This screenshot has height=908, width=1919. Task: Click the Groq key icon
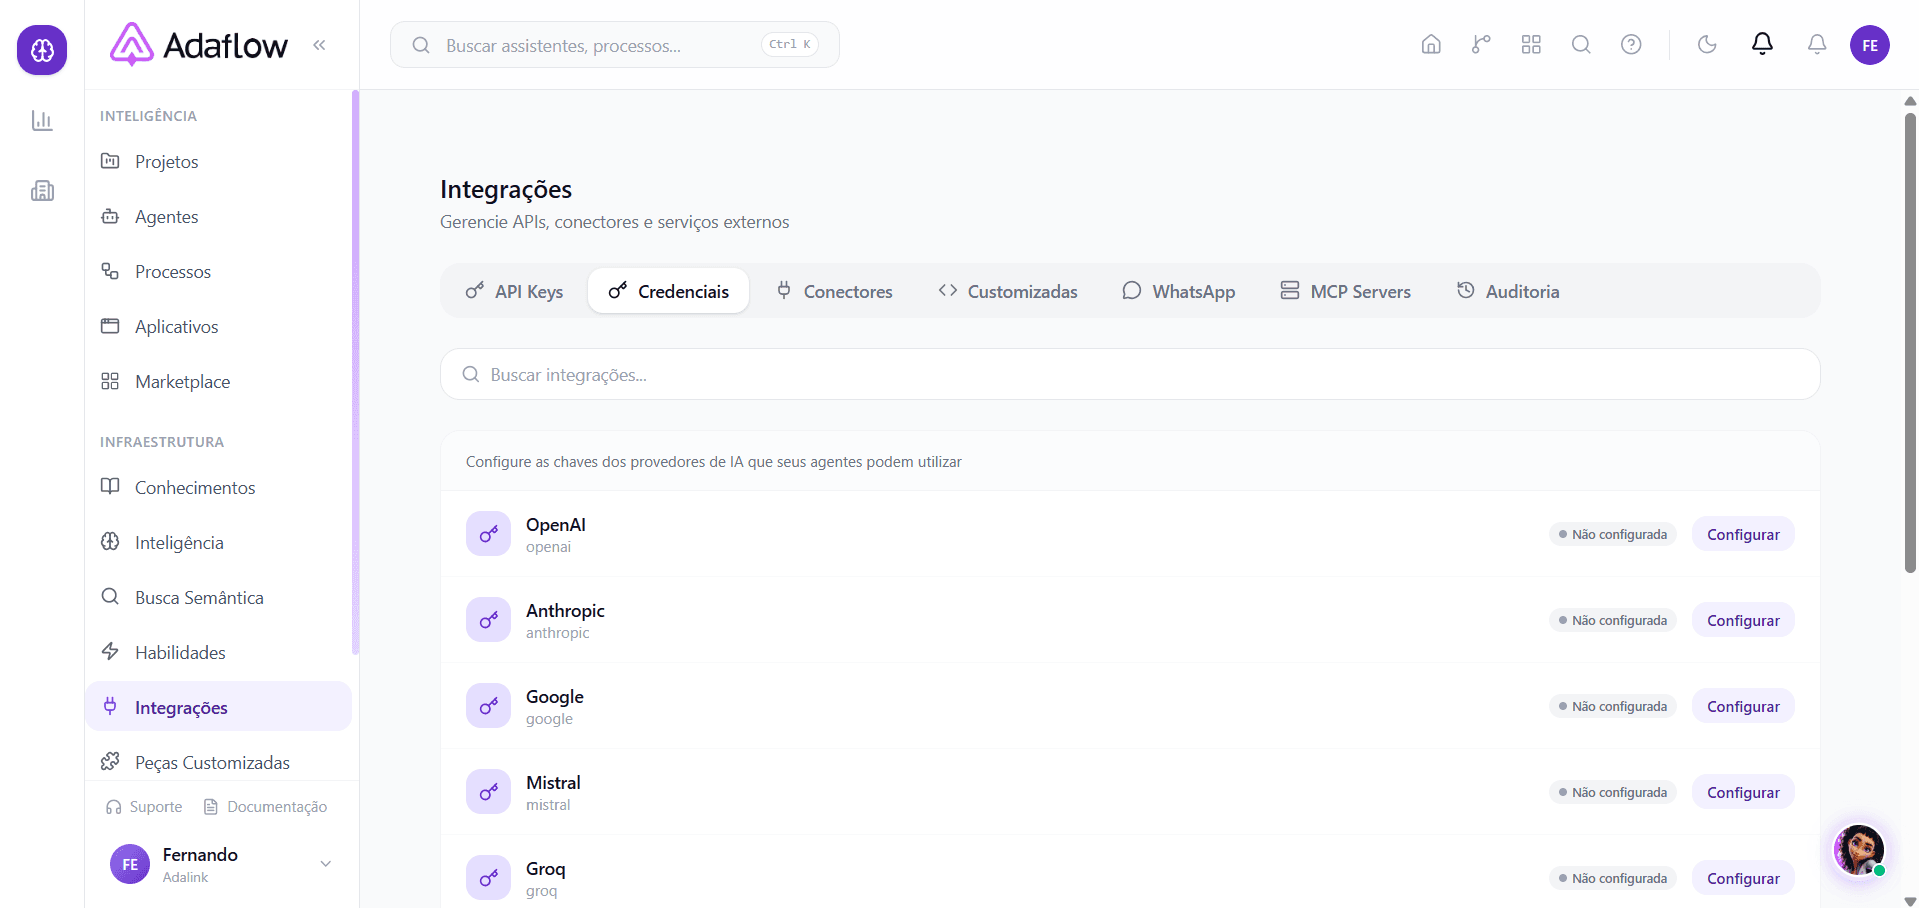click(488, 878)
